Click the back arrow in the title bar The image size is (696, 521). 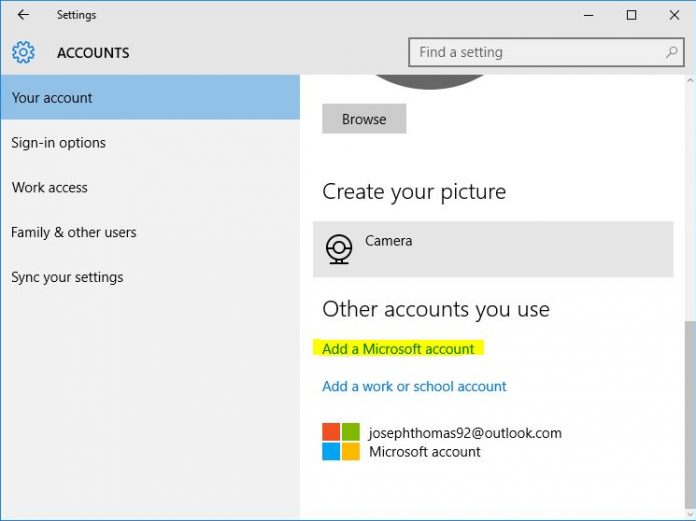point(23,15)
